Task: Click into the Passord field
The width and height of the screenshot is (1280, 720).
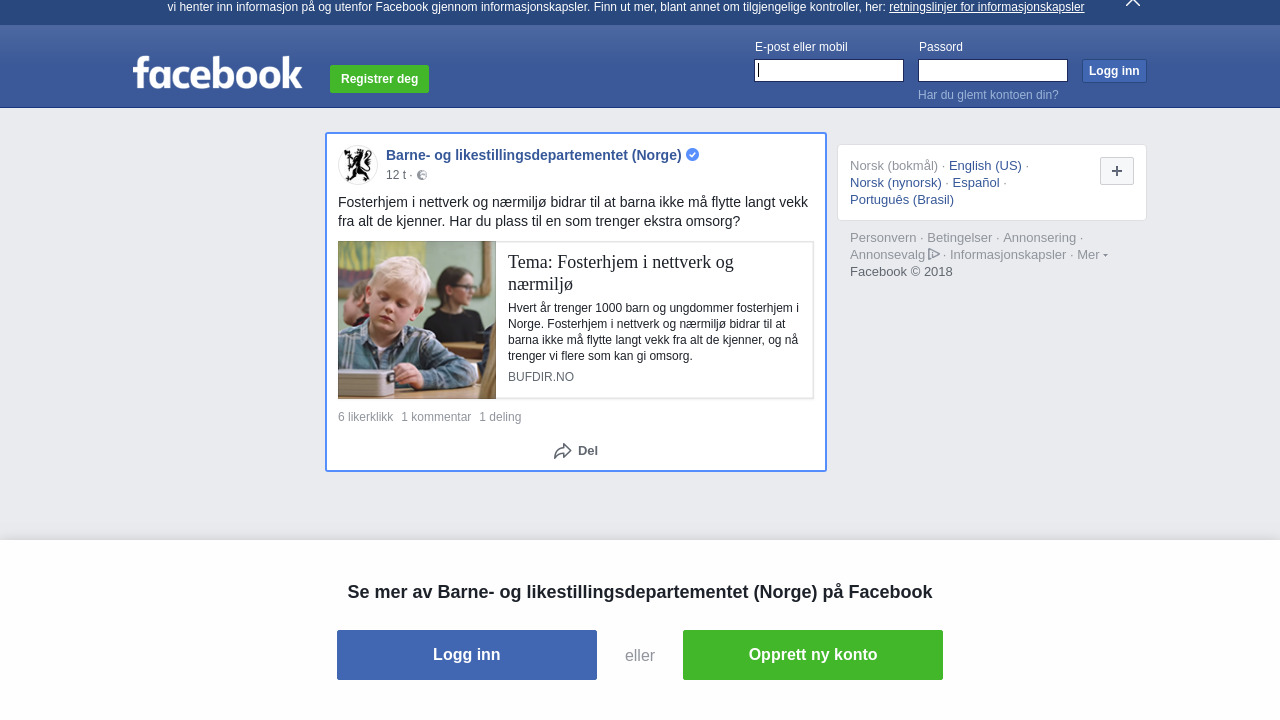Action: point(993,70)
